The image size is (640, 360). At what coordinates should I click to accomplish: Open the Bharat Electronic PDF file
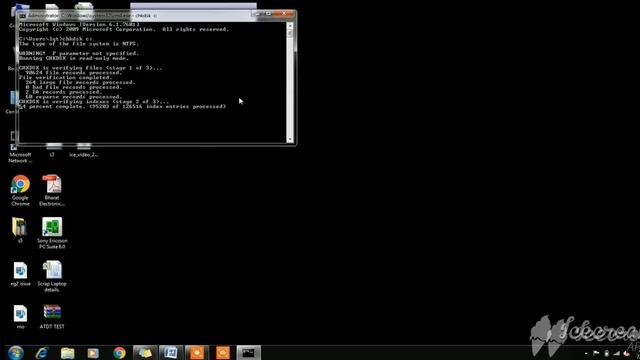point(52,190)
